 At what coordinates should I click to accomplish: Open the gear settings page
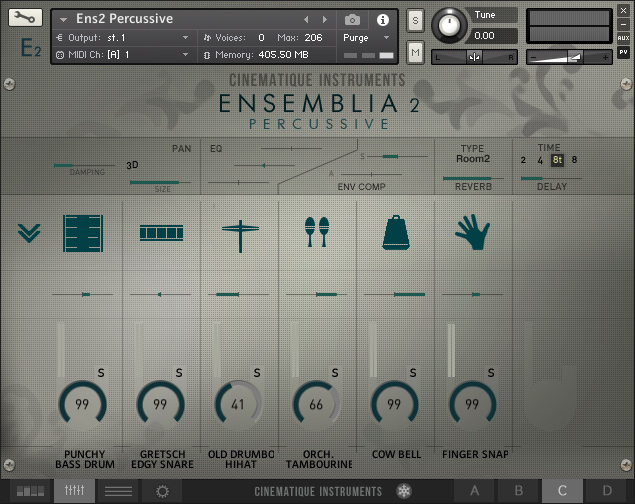pos(162,491)
